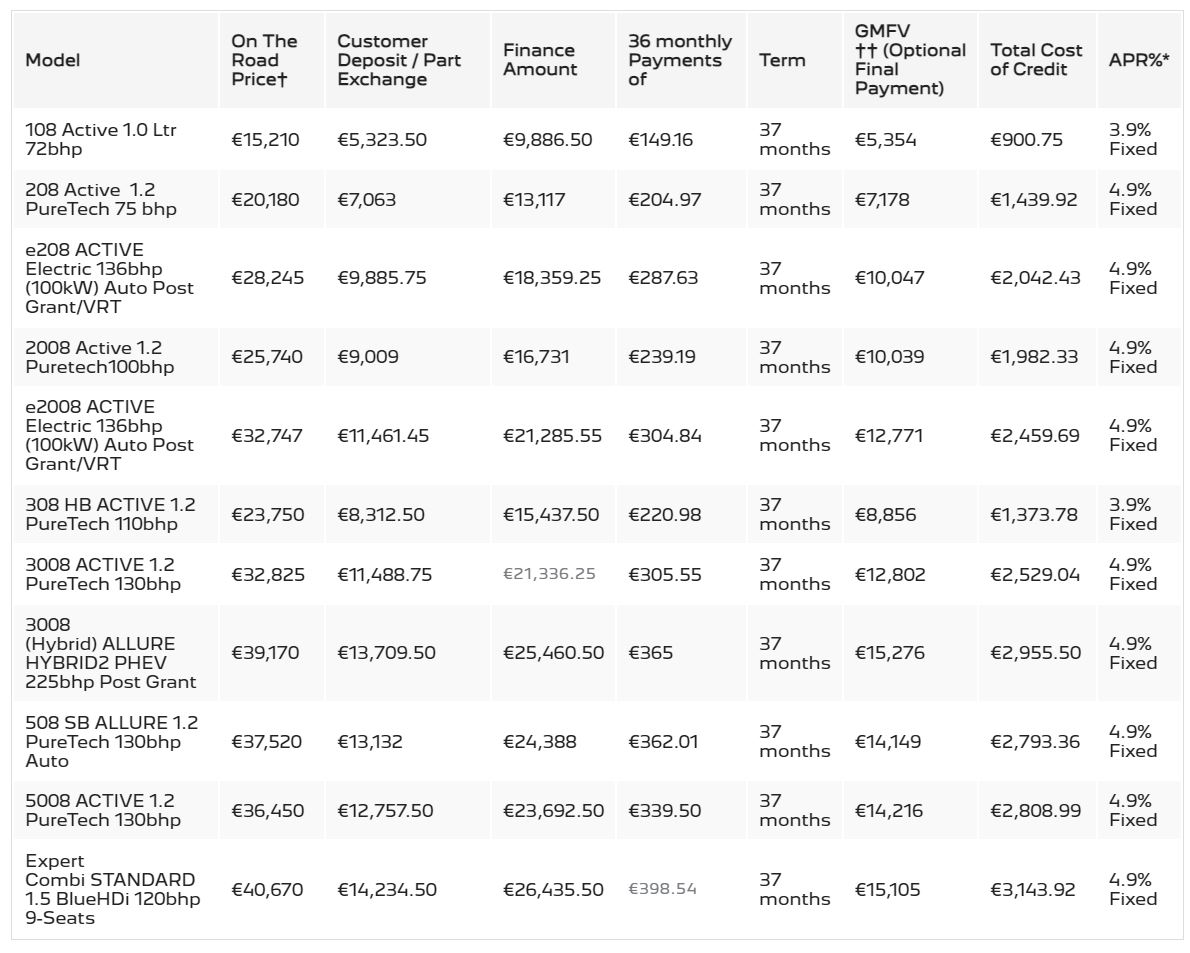The image size is (1190, 953).
Task: Click the 3.9% Fixed APR for 308 HB
Action: point(1132,514)
